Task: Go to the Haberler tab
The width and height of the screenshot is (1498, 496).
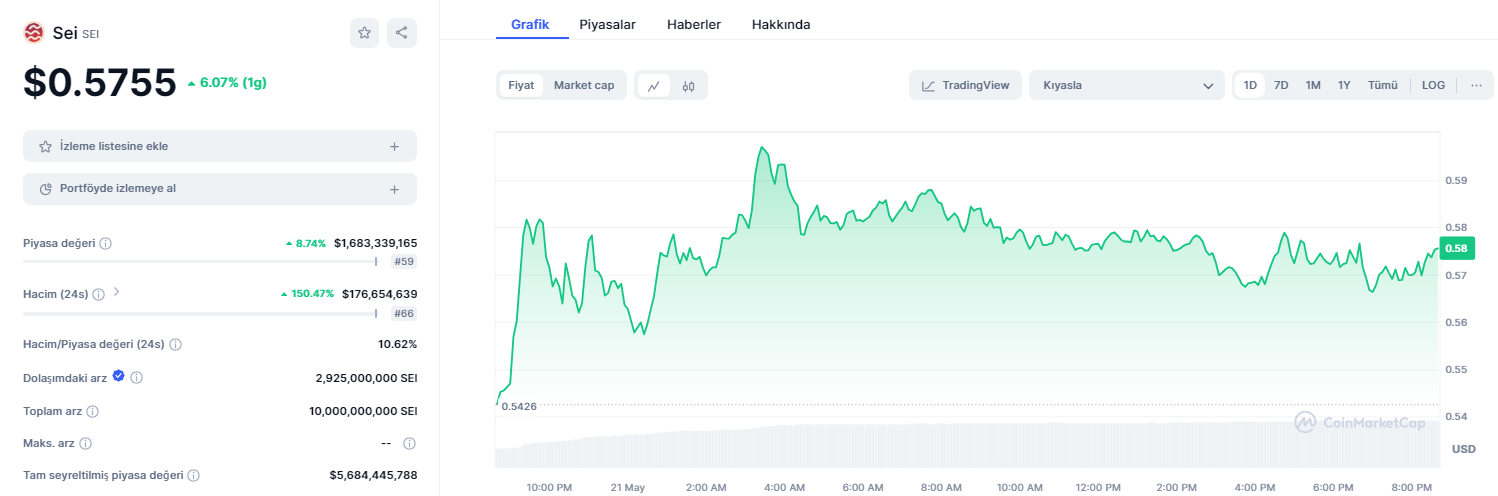Action: [694, 24]
